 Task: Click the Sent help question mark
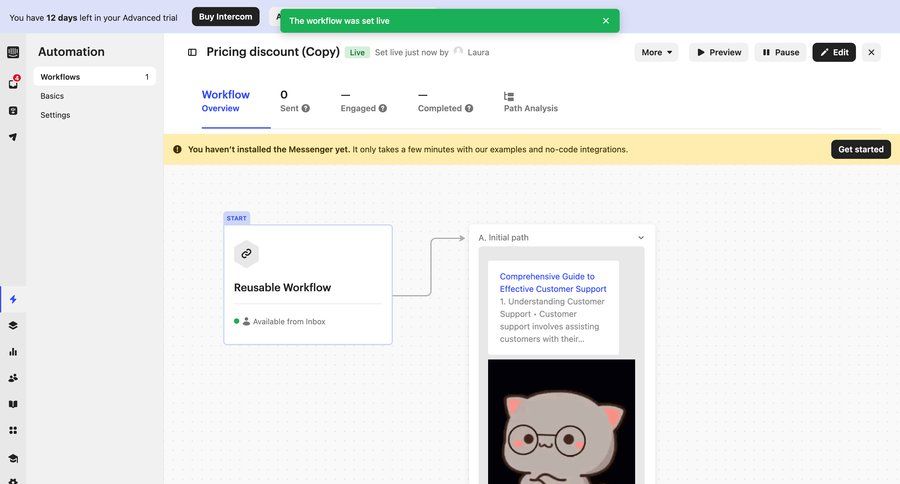tap(306, 108)
